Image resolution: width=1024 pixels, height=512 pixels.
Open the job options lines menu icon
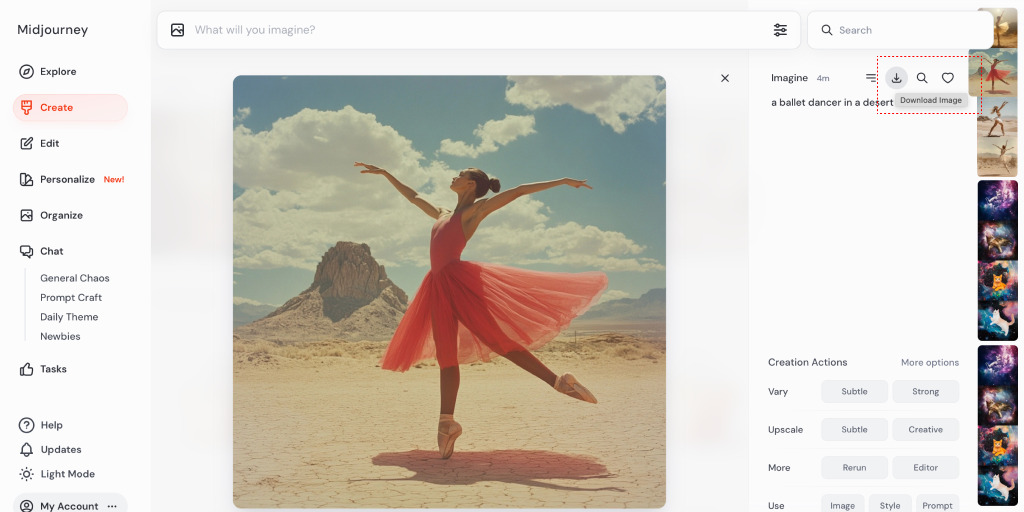pyautogui.click(x=871, y=78)
